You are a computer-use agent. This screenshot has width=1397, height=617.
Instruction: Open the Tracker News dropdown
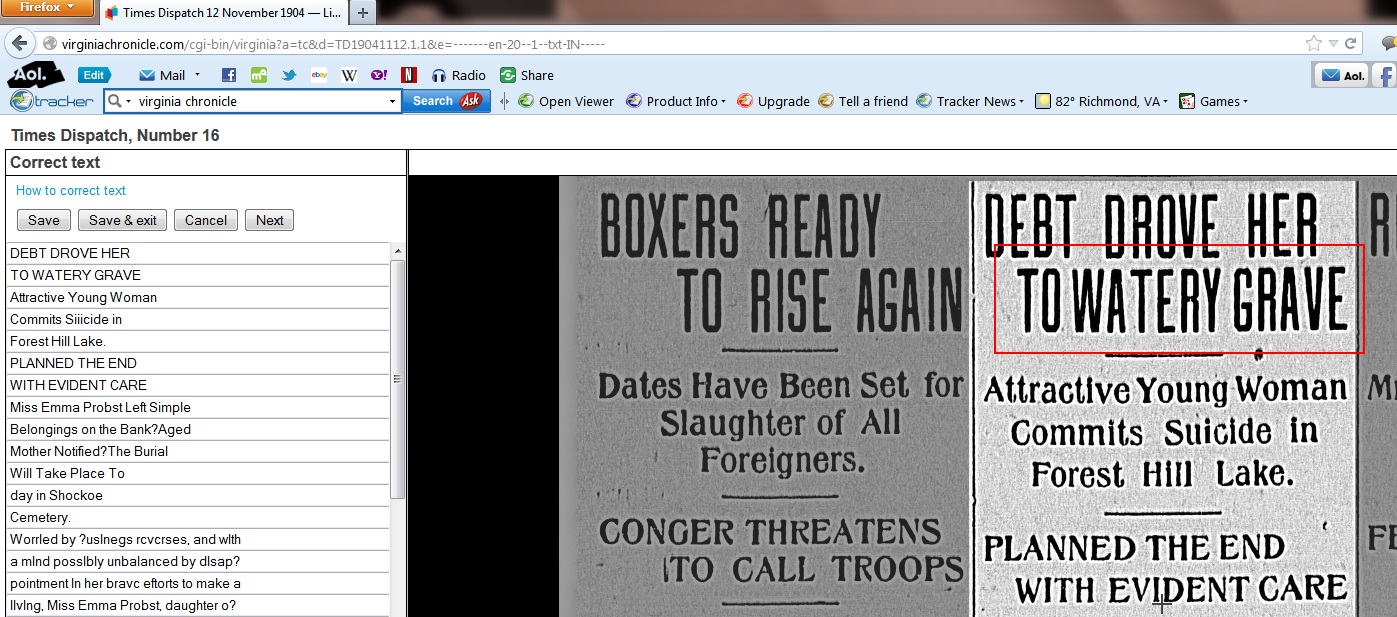(x=1021, y=101)
